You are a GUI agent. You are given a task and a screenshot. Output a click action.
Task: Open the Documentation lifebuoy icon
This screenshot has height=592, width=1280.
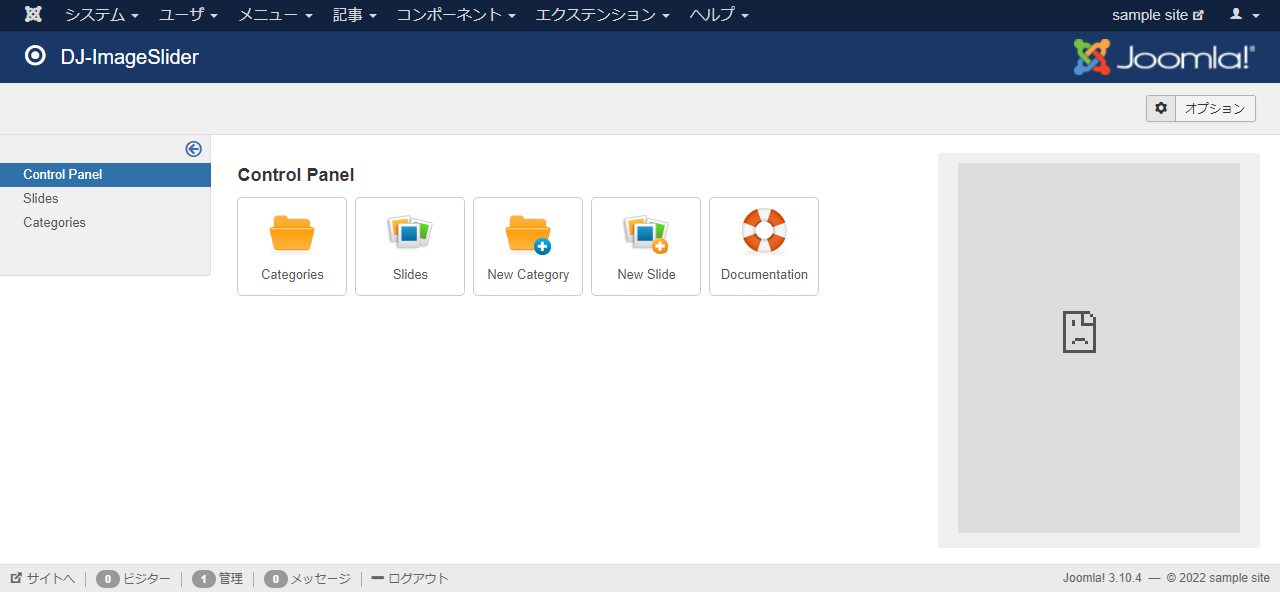click(x=764, y=232)
